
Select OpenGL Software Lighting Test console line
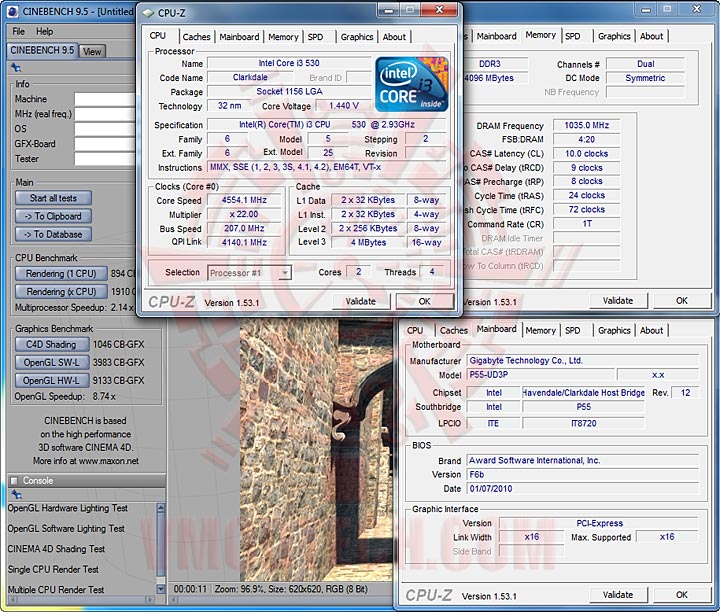pyautogui.click(x=66, y=528)
